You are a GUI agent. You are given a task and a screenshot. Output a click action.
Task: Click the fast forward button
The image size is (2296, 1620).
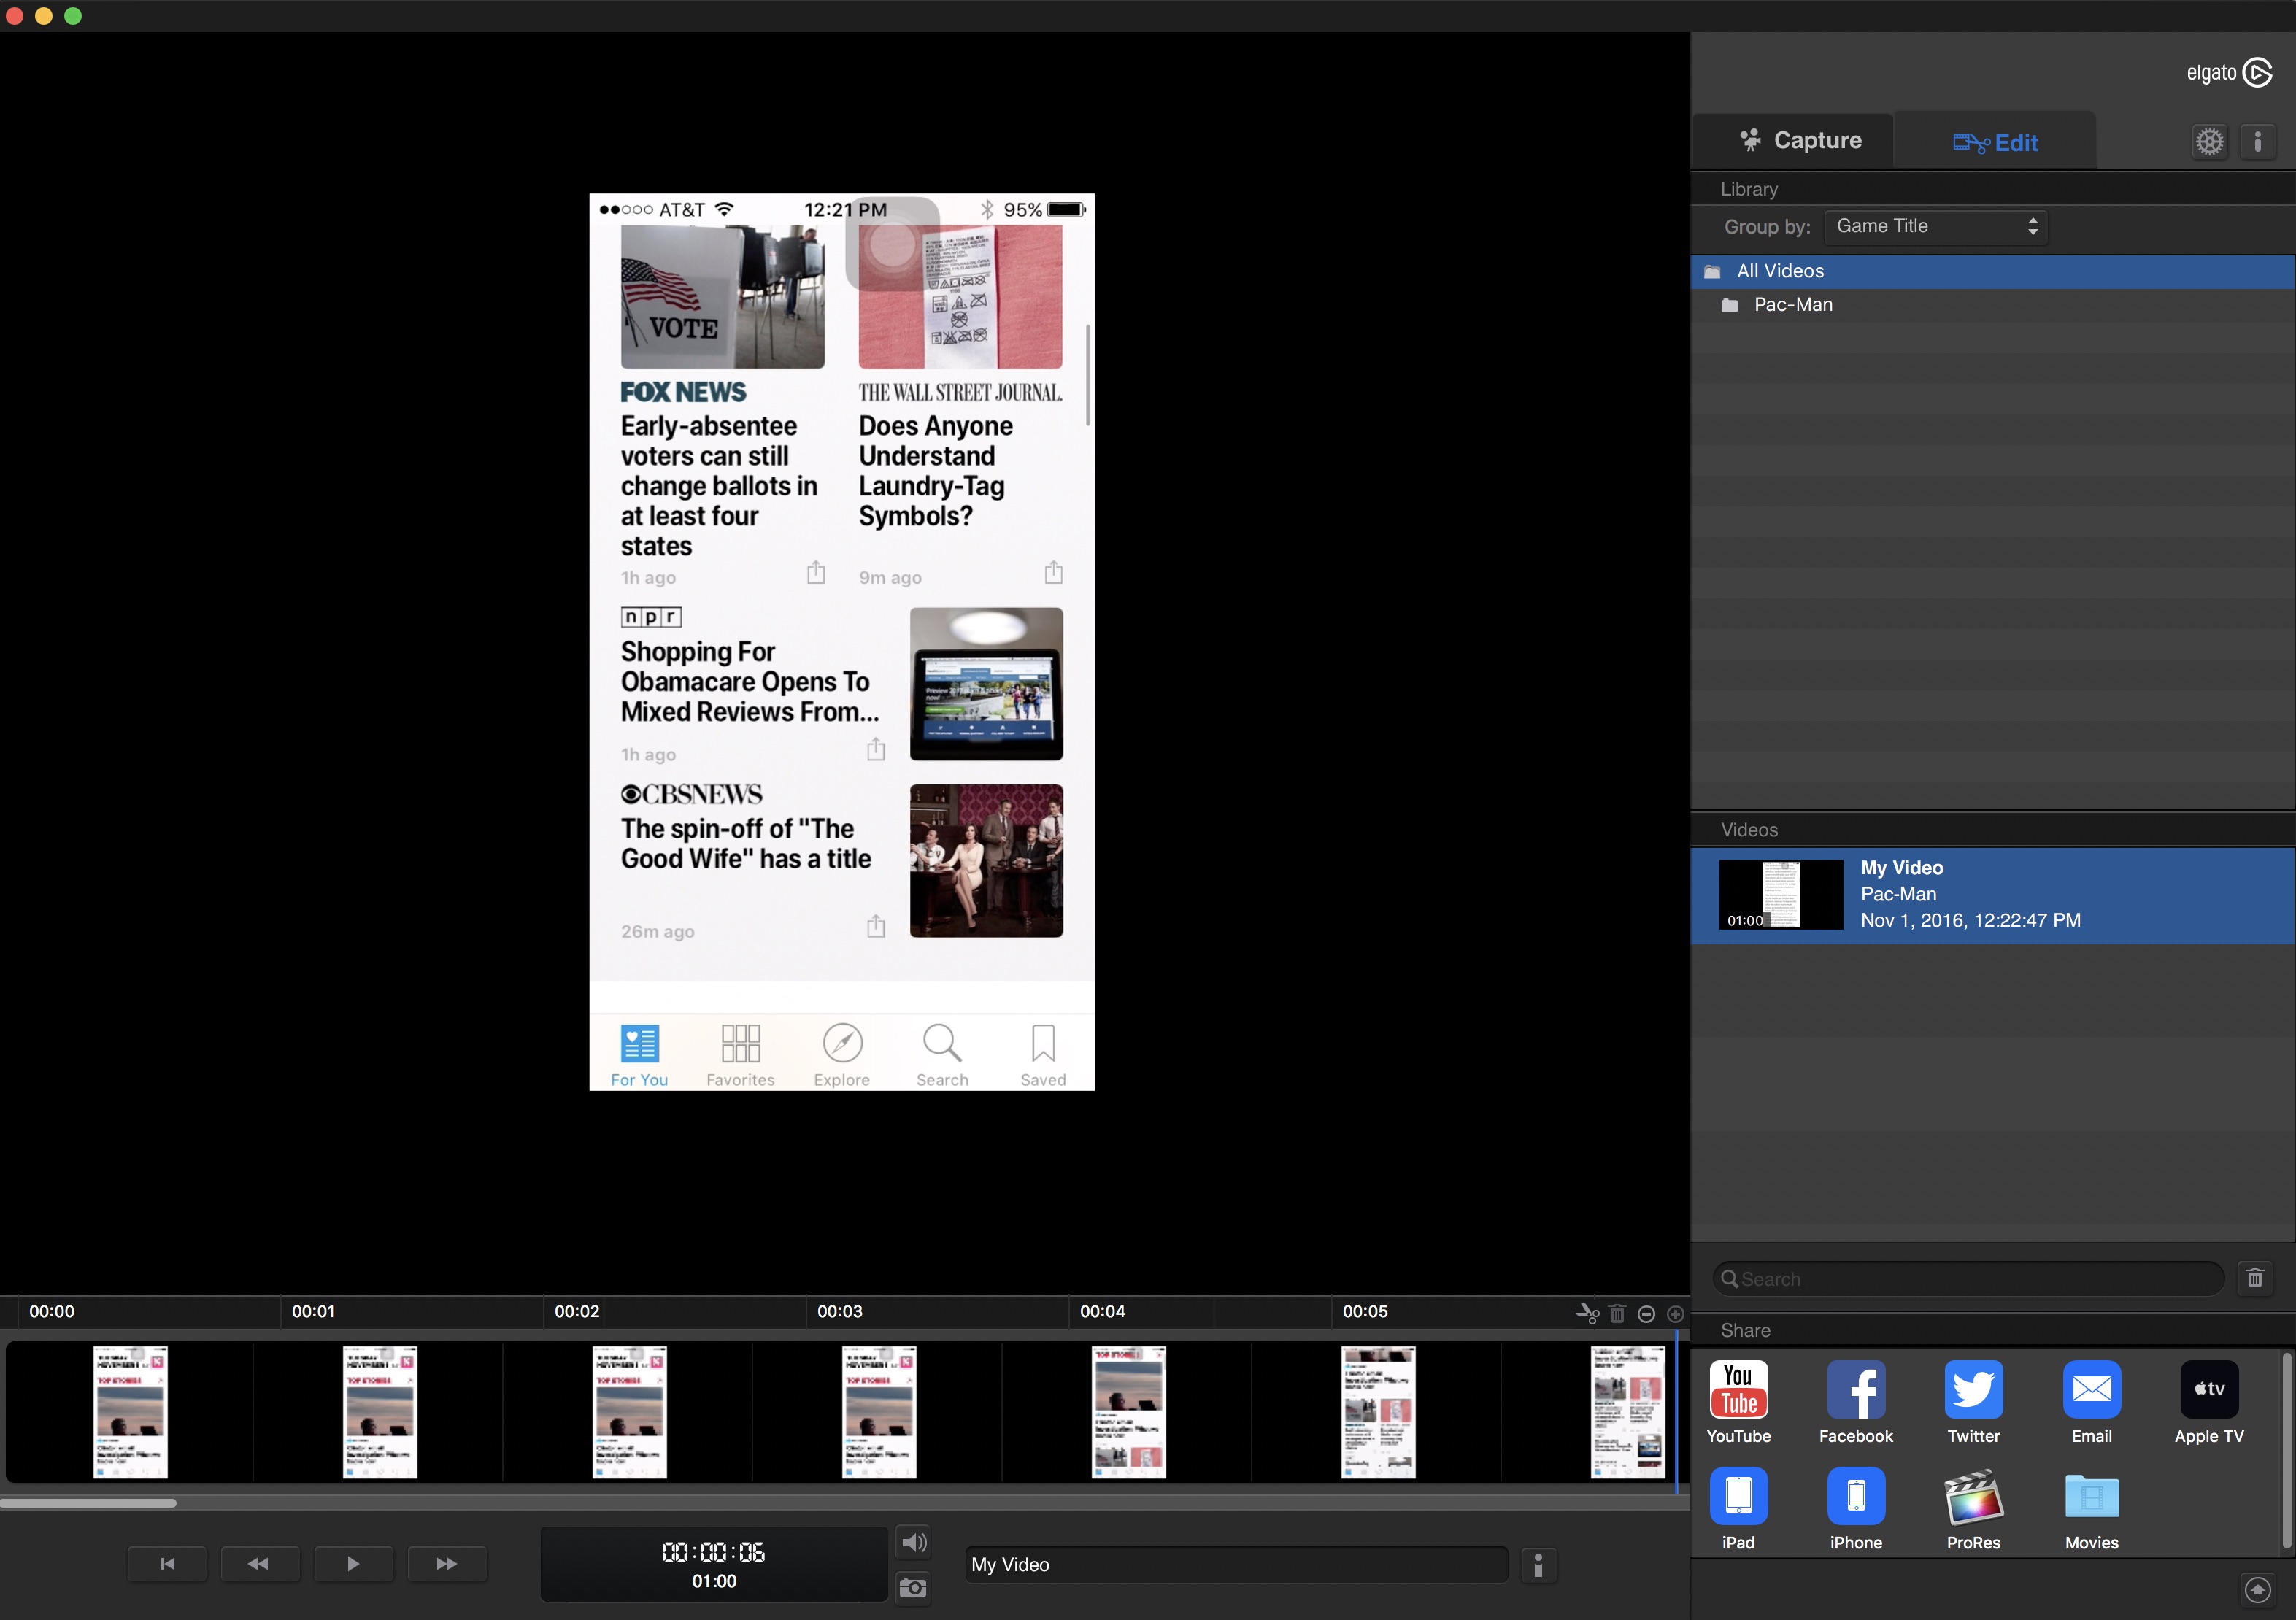click(446, 1564)
